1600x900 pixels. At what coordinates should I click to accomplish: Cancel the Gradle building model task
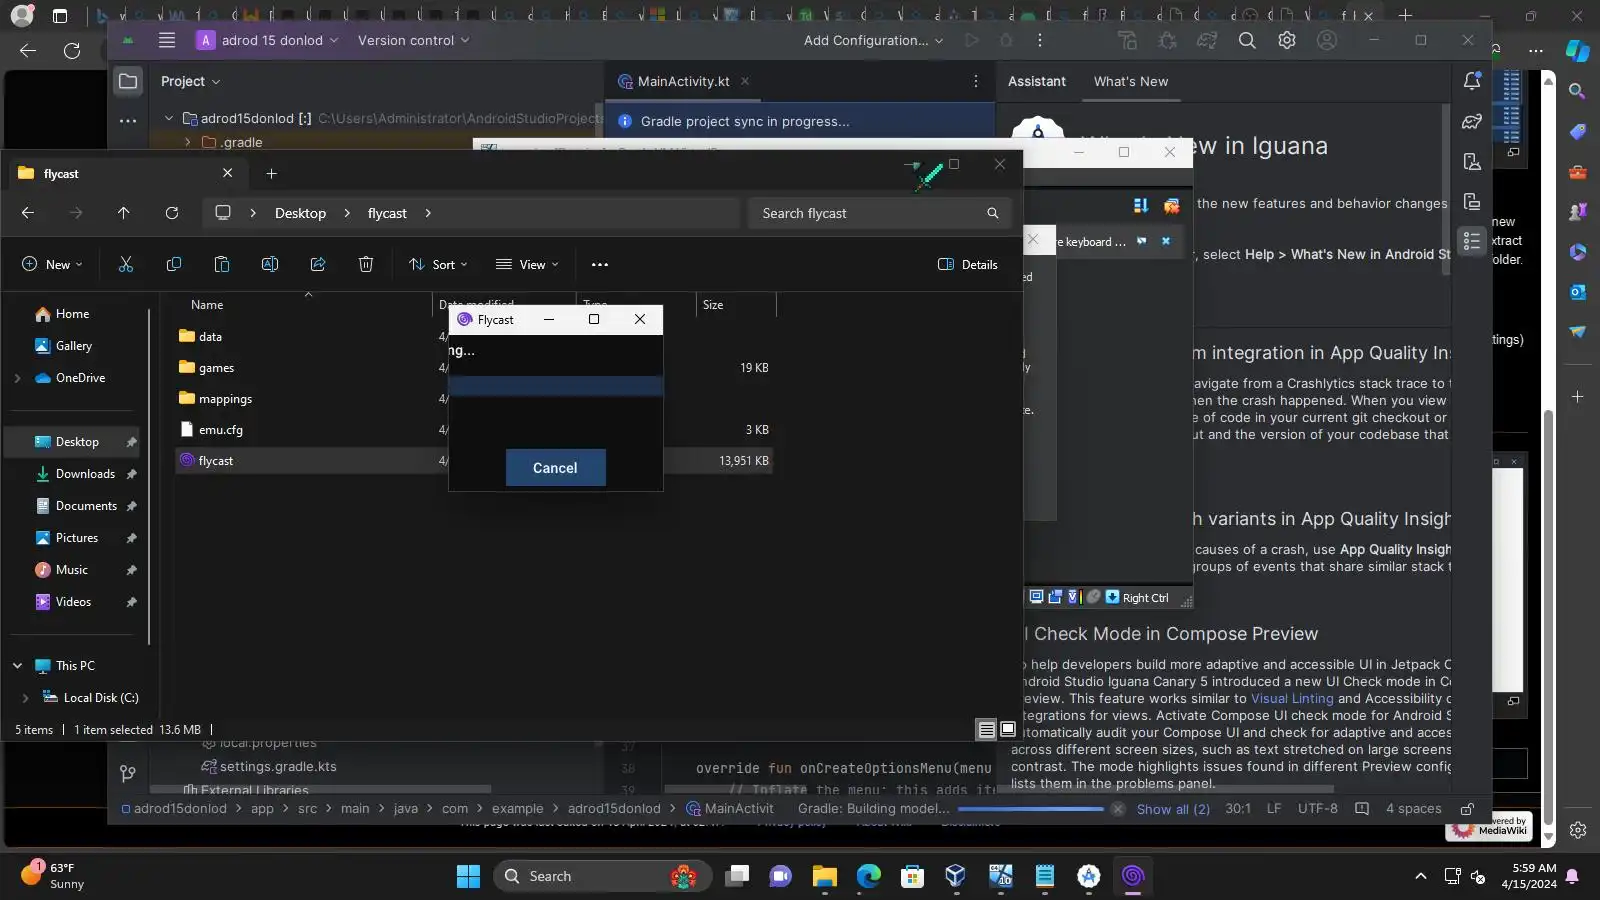pyautogui.click(x=1118, y=809)
